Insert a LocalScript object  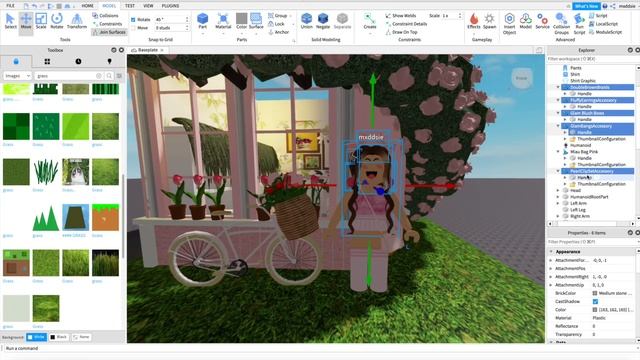[x=603, y=24]
